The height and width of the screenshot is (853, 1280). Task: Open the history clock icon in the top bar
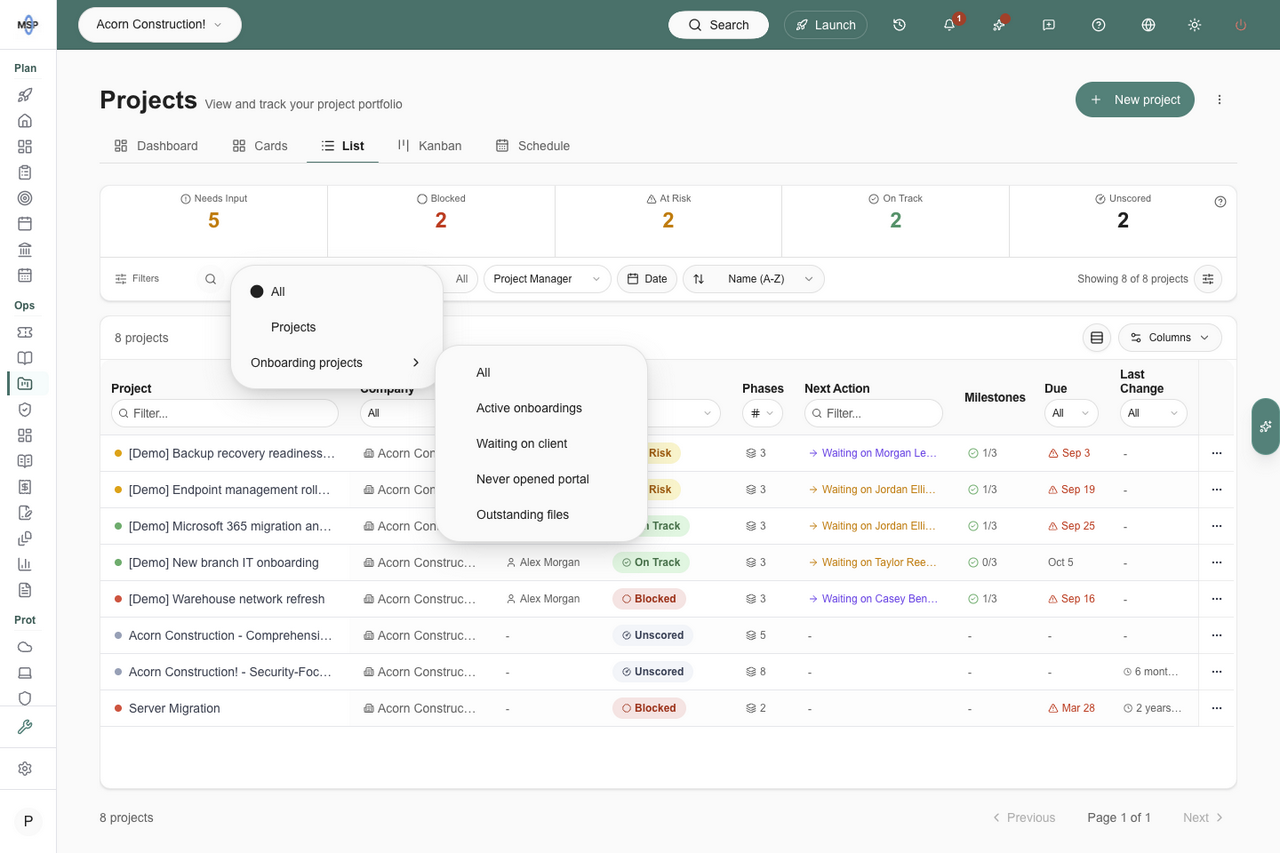point(899,25)
